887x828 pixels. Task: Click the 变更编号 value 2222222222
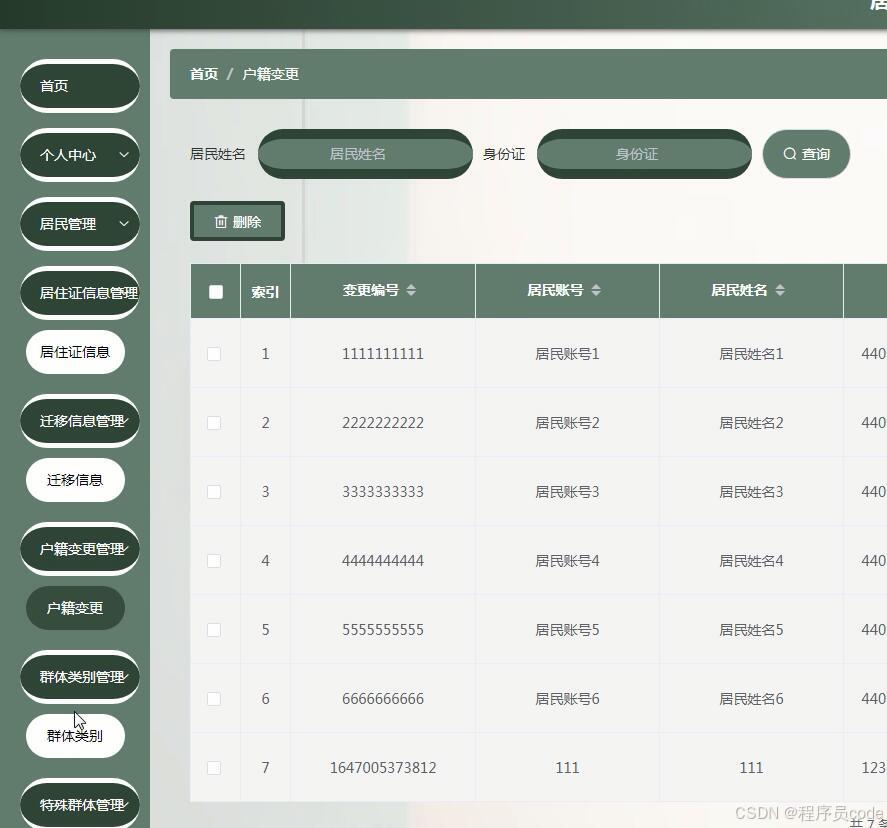pyautogui.click(x=383, y=423)
